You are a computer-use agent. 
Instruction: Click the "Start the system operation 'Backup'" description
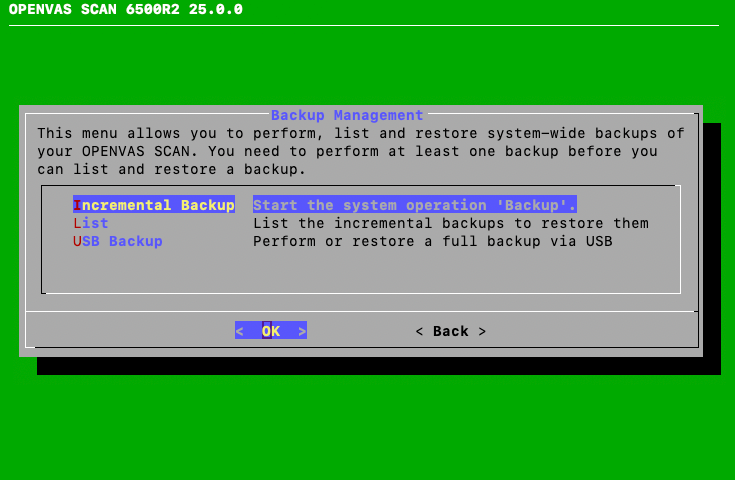pyautogui.click(x=414, y=205)
